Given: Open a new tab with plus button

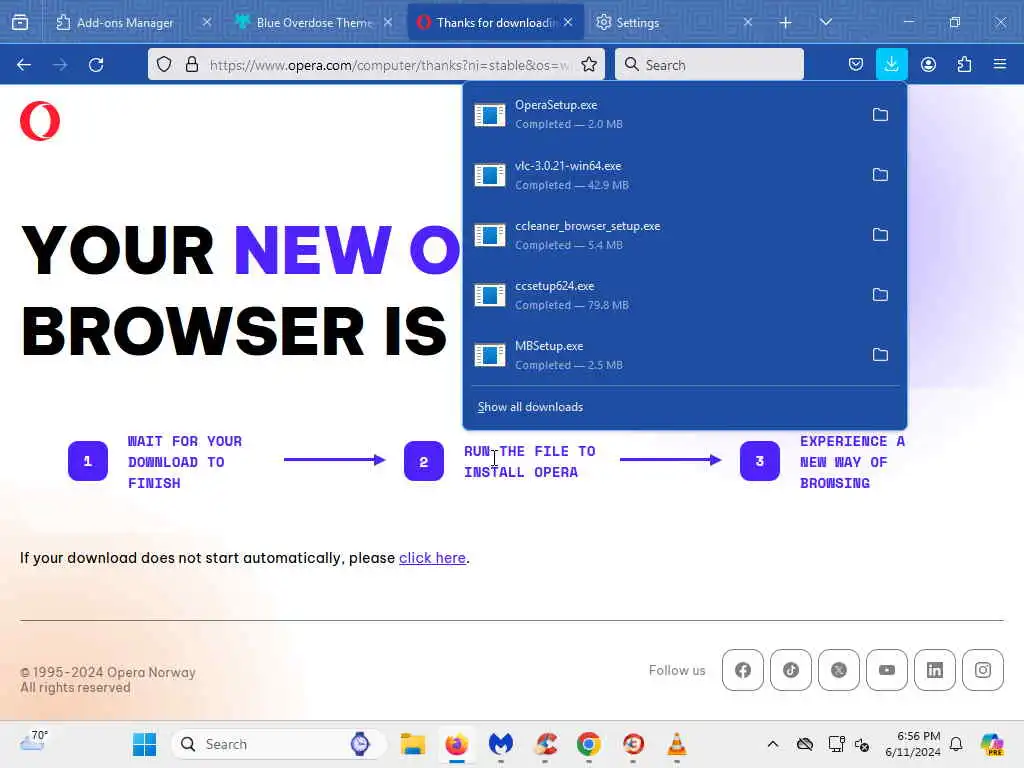Looking at the screenshot, I should point(785,22).
